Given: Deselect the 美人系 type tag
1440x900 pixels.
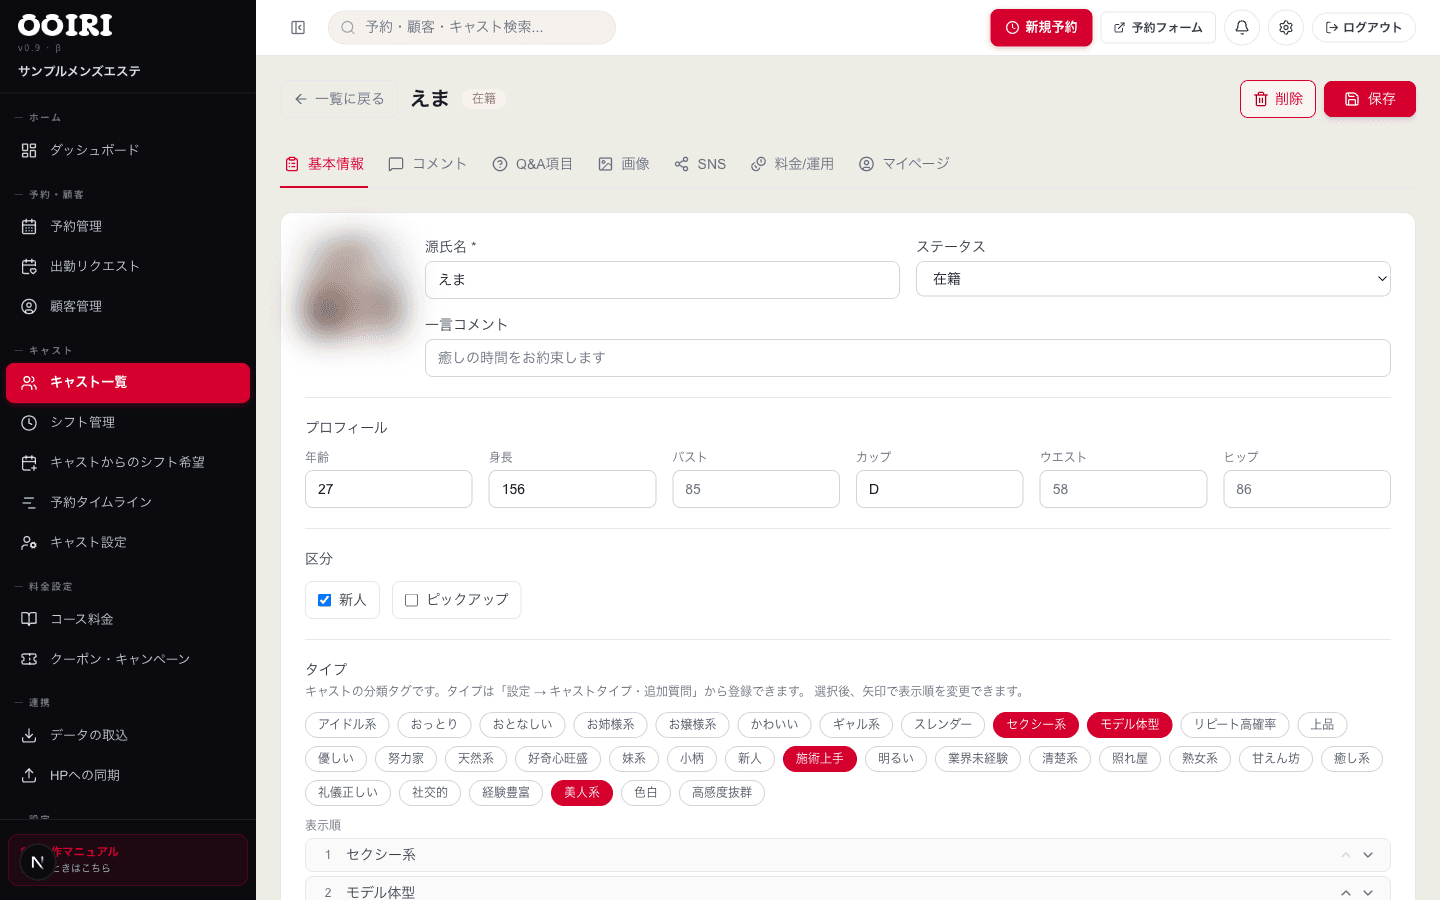Looking at the screenshot, I should [582, 793].
